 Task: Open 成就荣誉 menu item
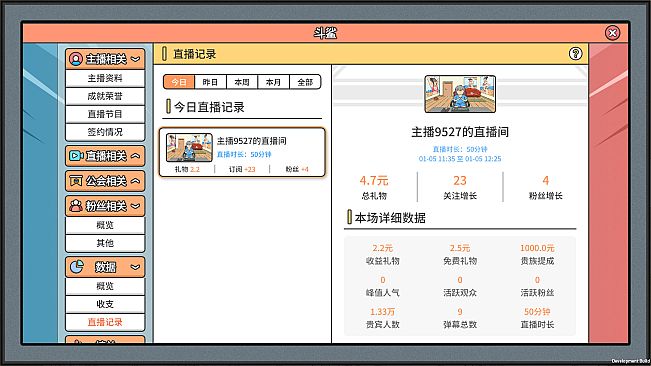click(105, 96)
